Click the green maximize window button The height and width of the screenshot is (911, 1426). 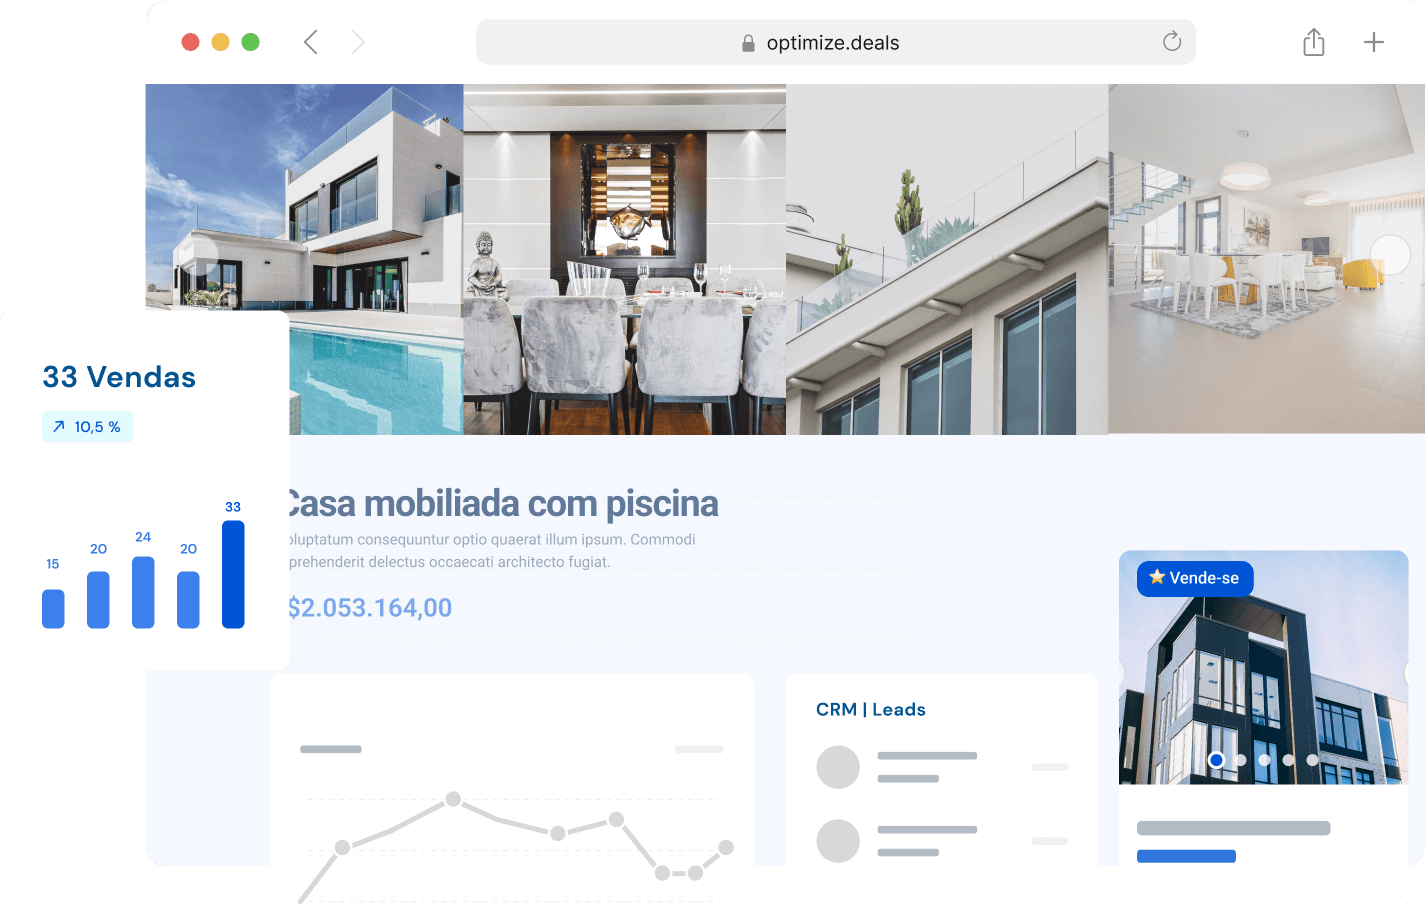[251, 42]
